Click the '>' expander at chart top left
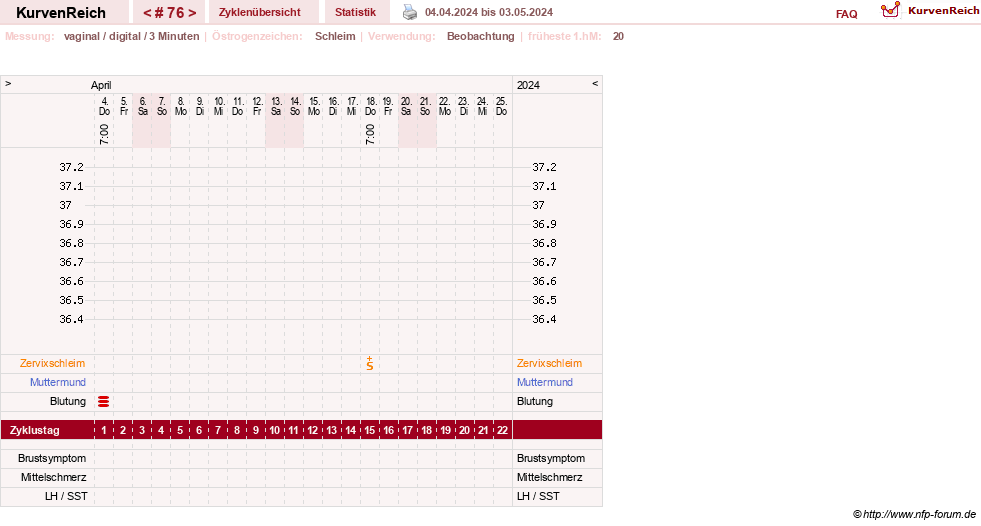The height and width of the screenshot is (526, 981). click(8, 83)
